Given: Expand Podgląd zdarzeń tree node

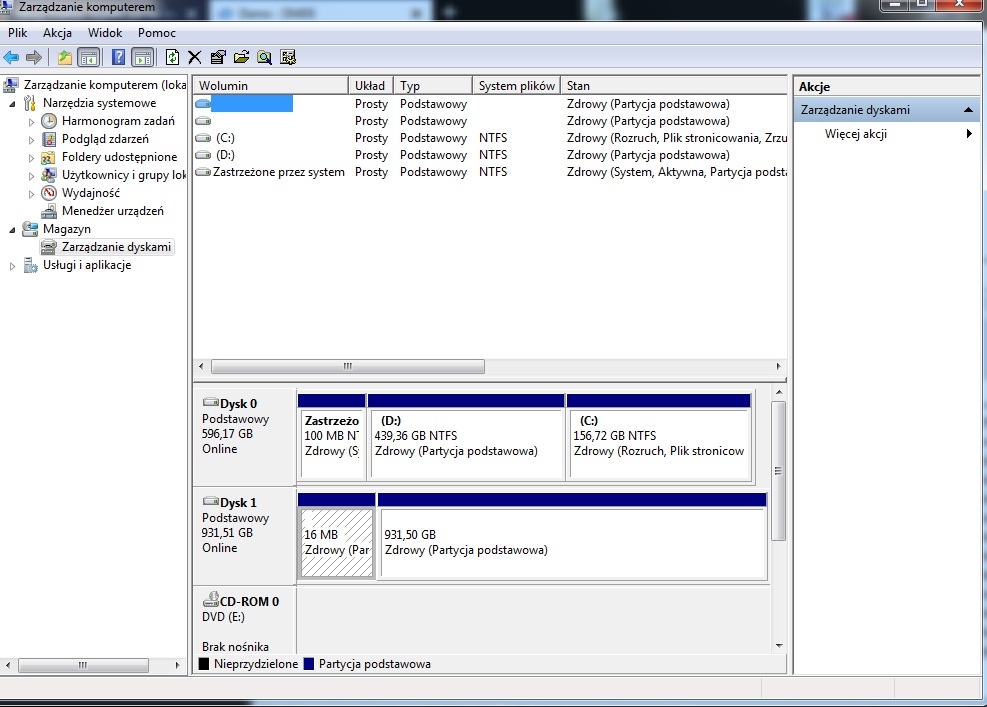Looking at the screenshot, I should click(x=31, y=140).
